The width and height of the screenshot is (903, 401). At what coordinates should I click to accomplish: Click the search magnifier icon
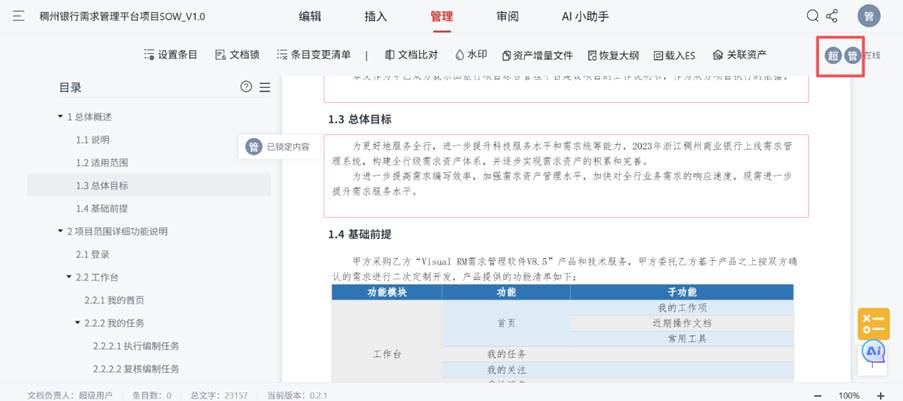pos(813,16)
